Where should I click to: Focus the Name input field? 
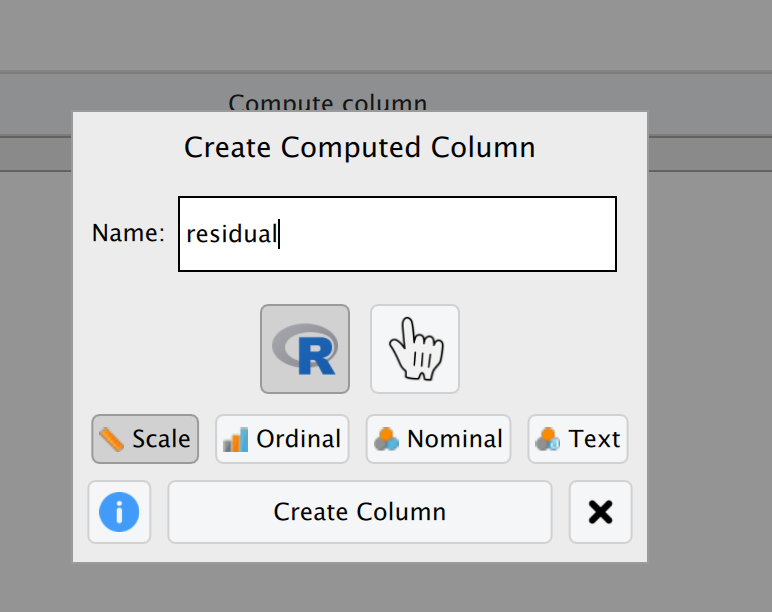click(397, 234)
